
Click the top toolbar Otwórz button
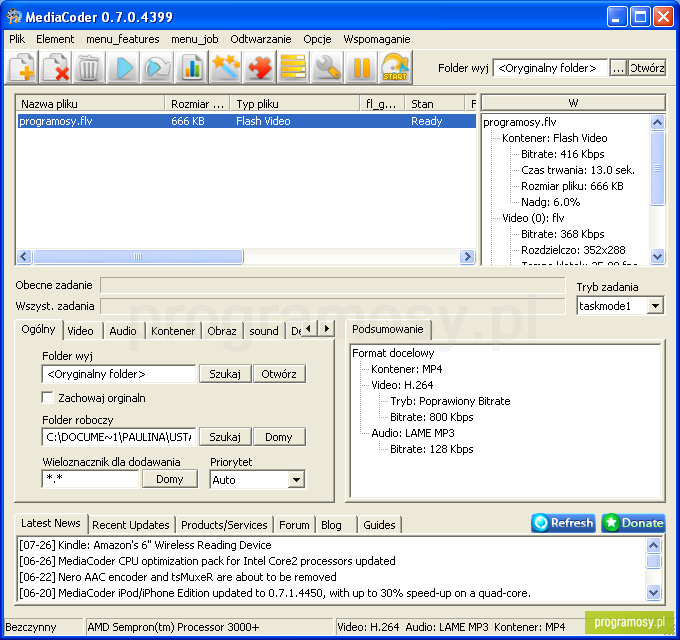coord(647,68)
